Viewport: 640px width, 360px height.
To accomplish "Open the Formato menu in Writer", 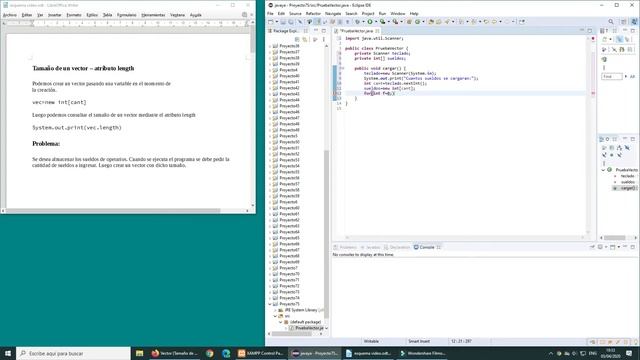I will [74, 15].
